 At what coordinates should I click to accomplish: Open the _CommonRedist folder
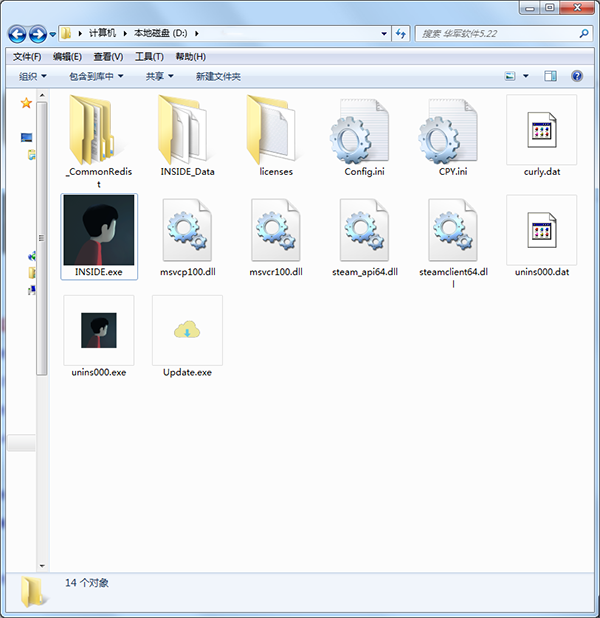(x=98, y=130)
